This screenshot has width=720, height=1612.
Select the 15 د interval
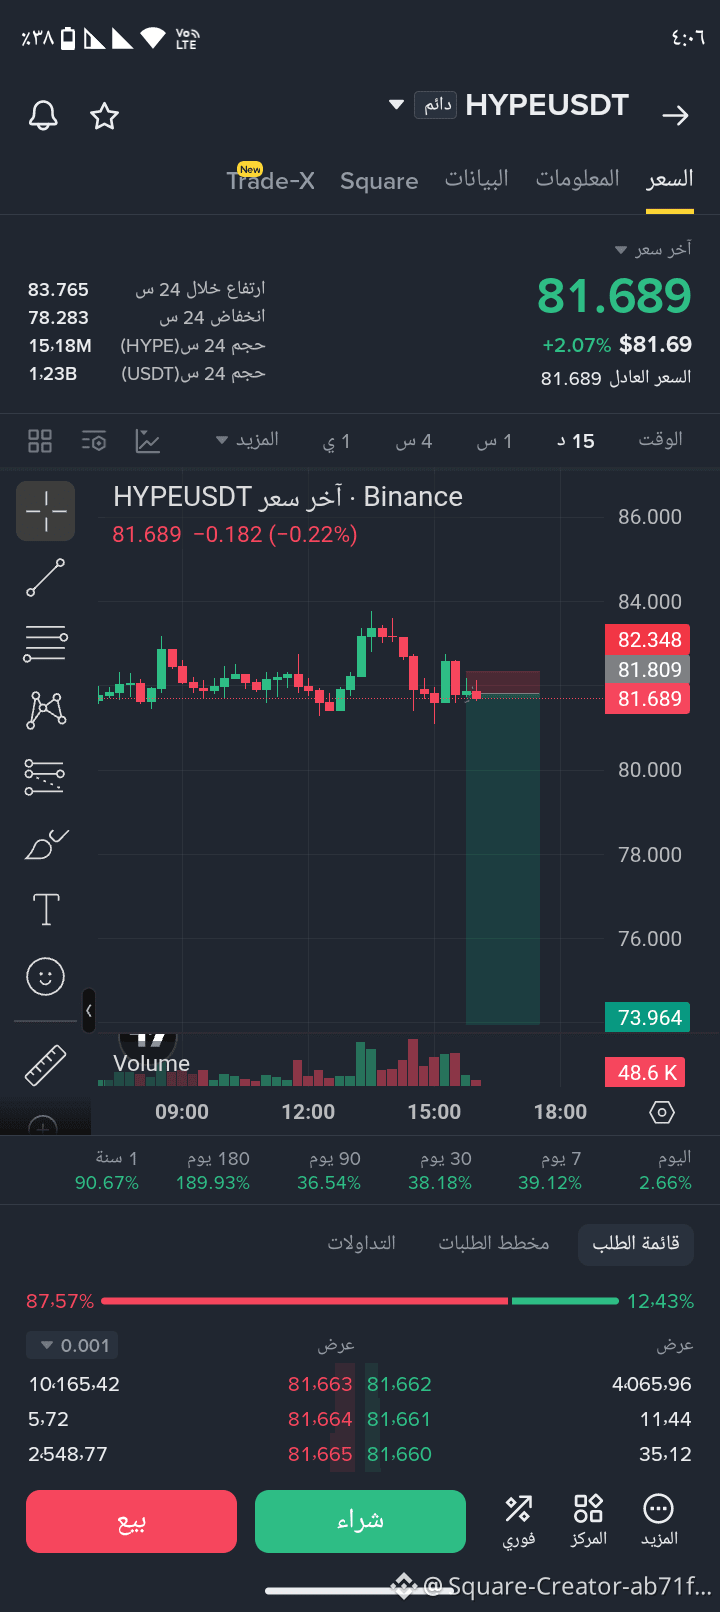[x=576, y=441]
